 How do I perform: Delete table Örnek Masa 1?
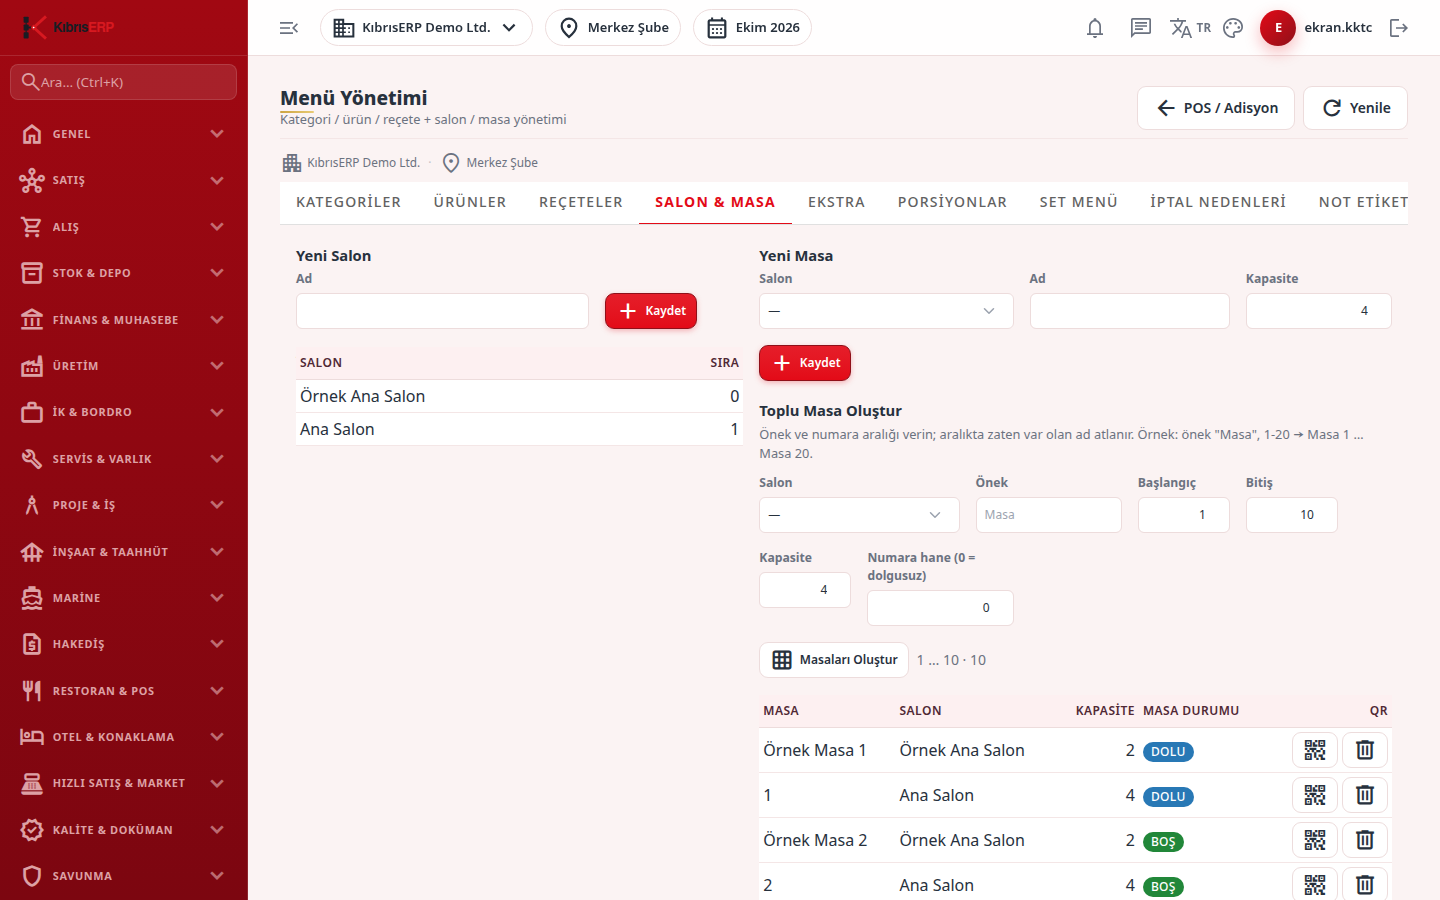click(x=1365, y=750)
